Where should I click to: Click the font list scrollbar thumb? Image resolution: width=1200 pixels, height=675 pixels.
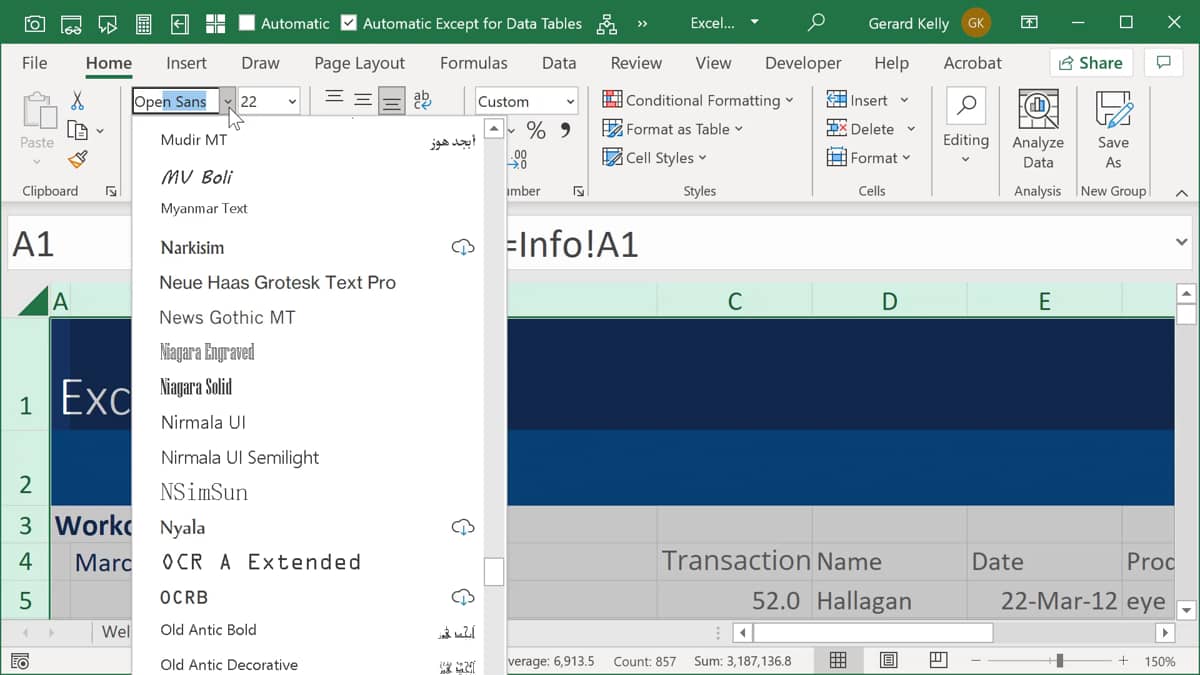[x=494, y=571]
